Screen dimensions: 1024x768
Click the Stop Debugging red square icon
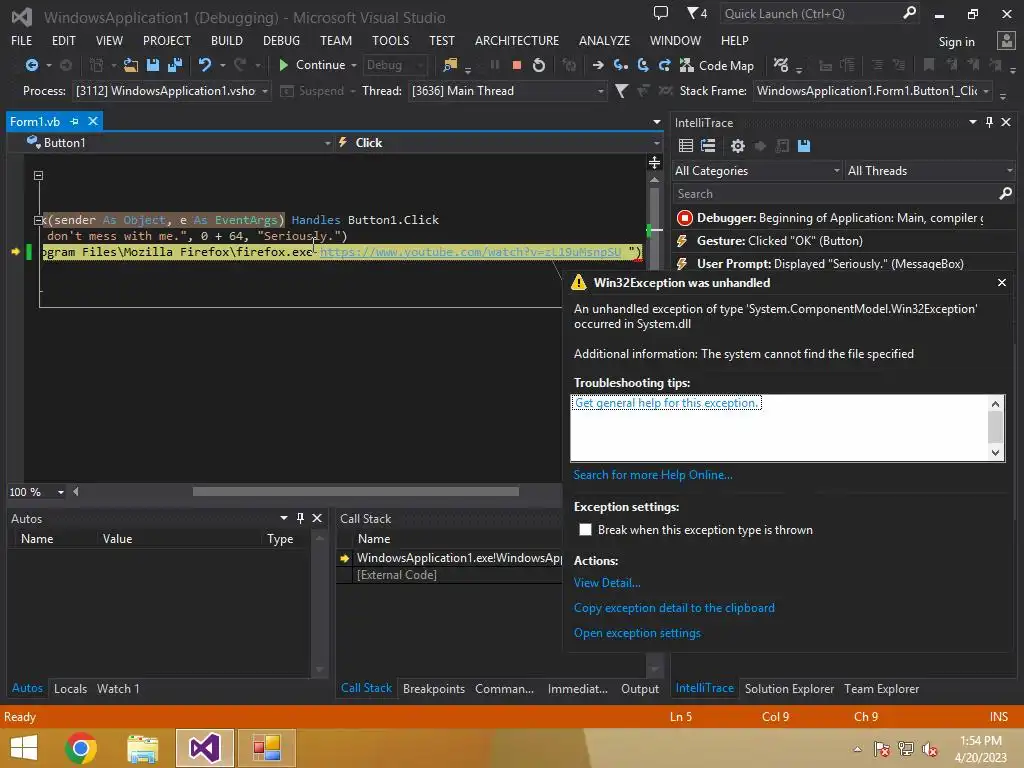pyautogui.click(x=517, y=65)
